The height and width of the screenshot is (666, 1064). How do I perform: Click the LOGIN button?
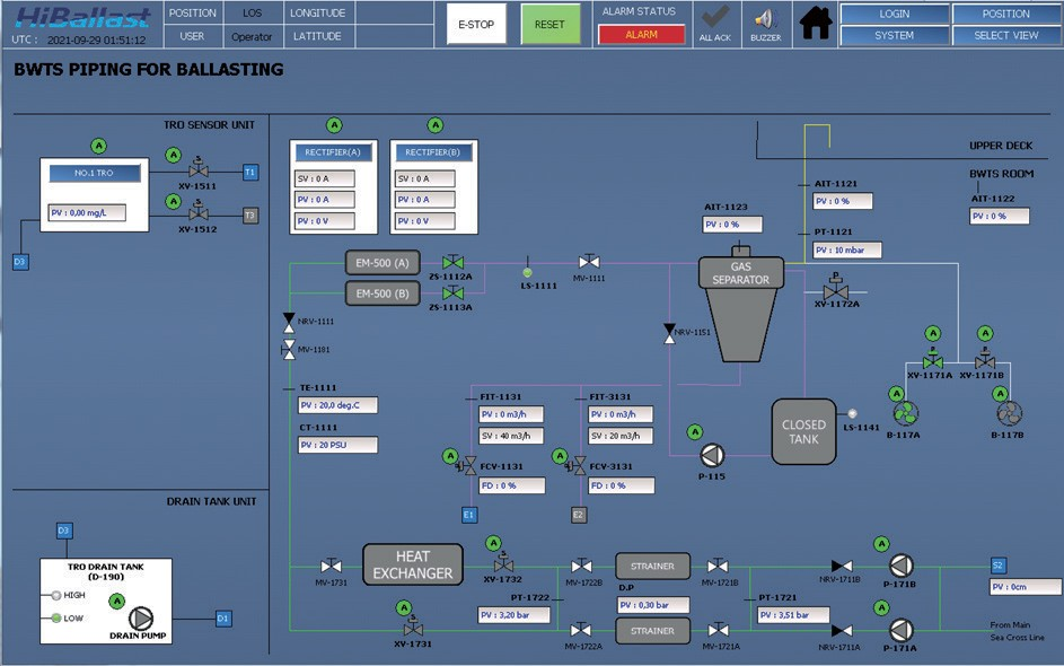pyautogui.click(x=894, y=14)
